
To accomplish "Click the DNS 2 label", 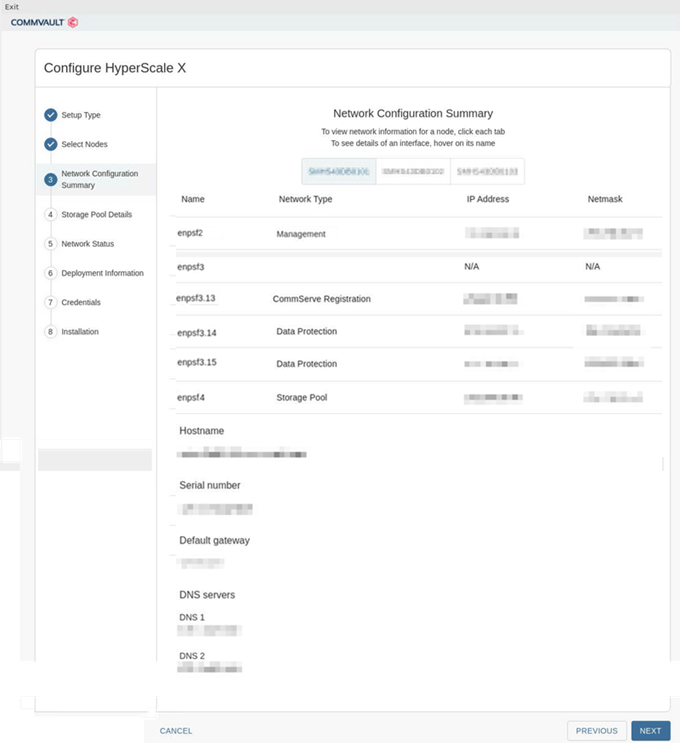I will pos(192,656).
